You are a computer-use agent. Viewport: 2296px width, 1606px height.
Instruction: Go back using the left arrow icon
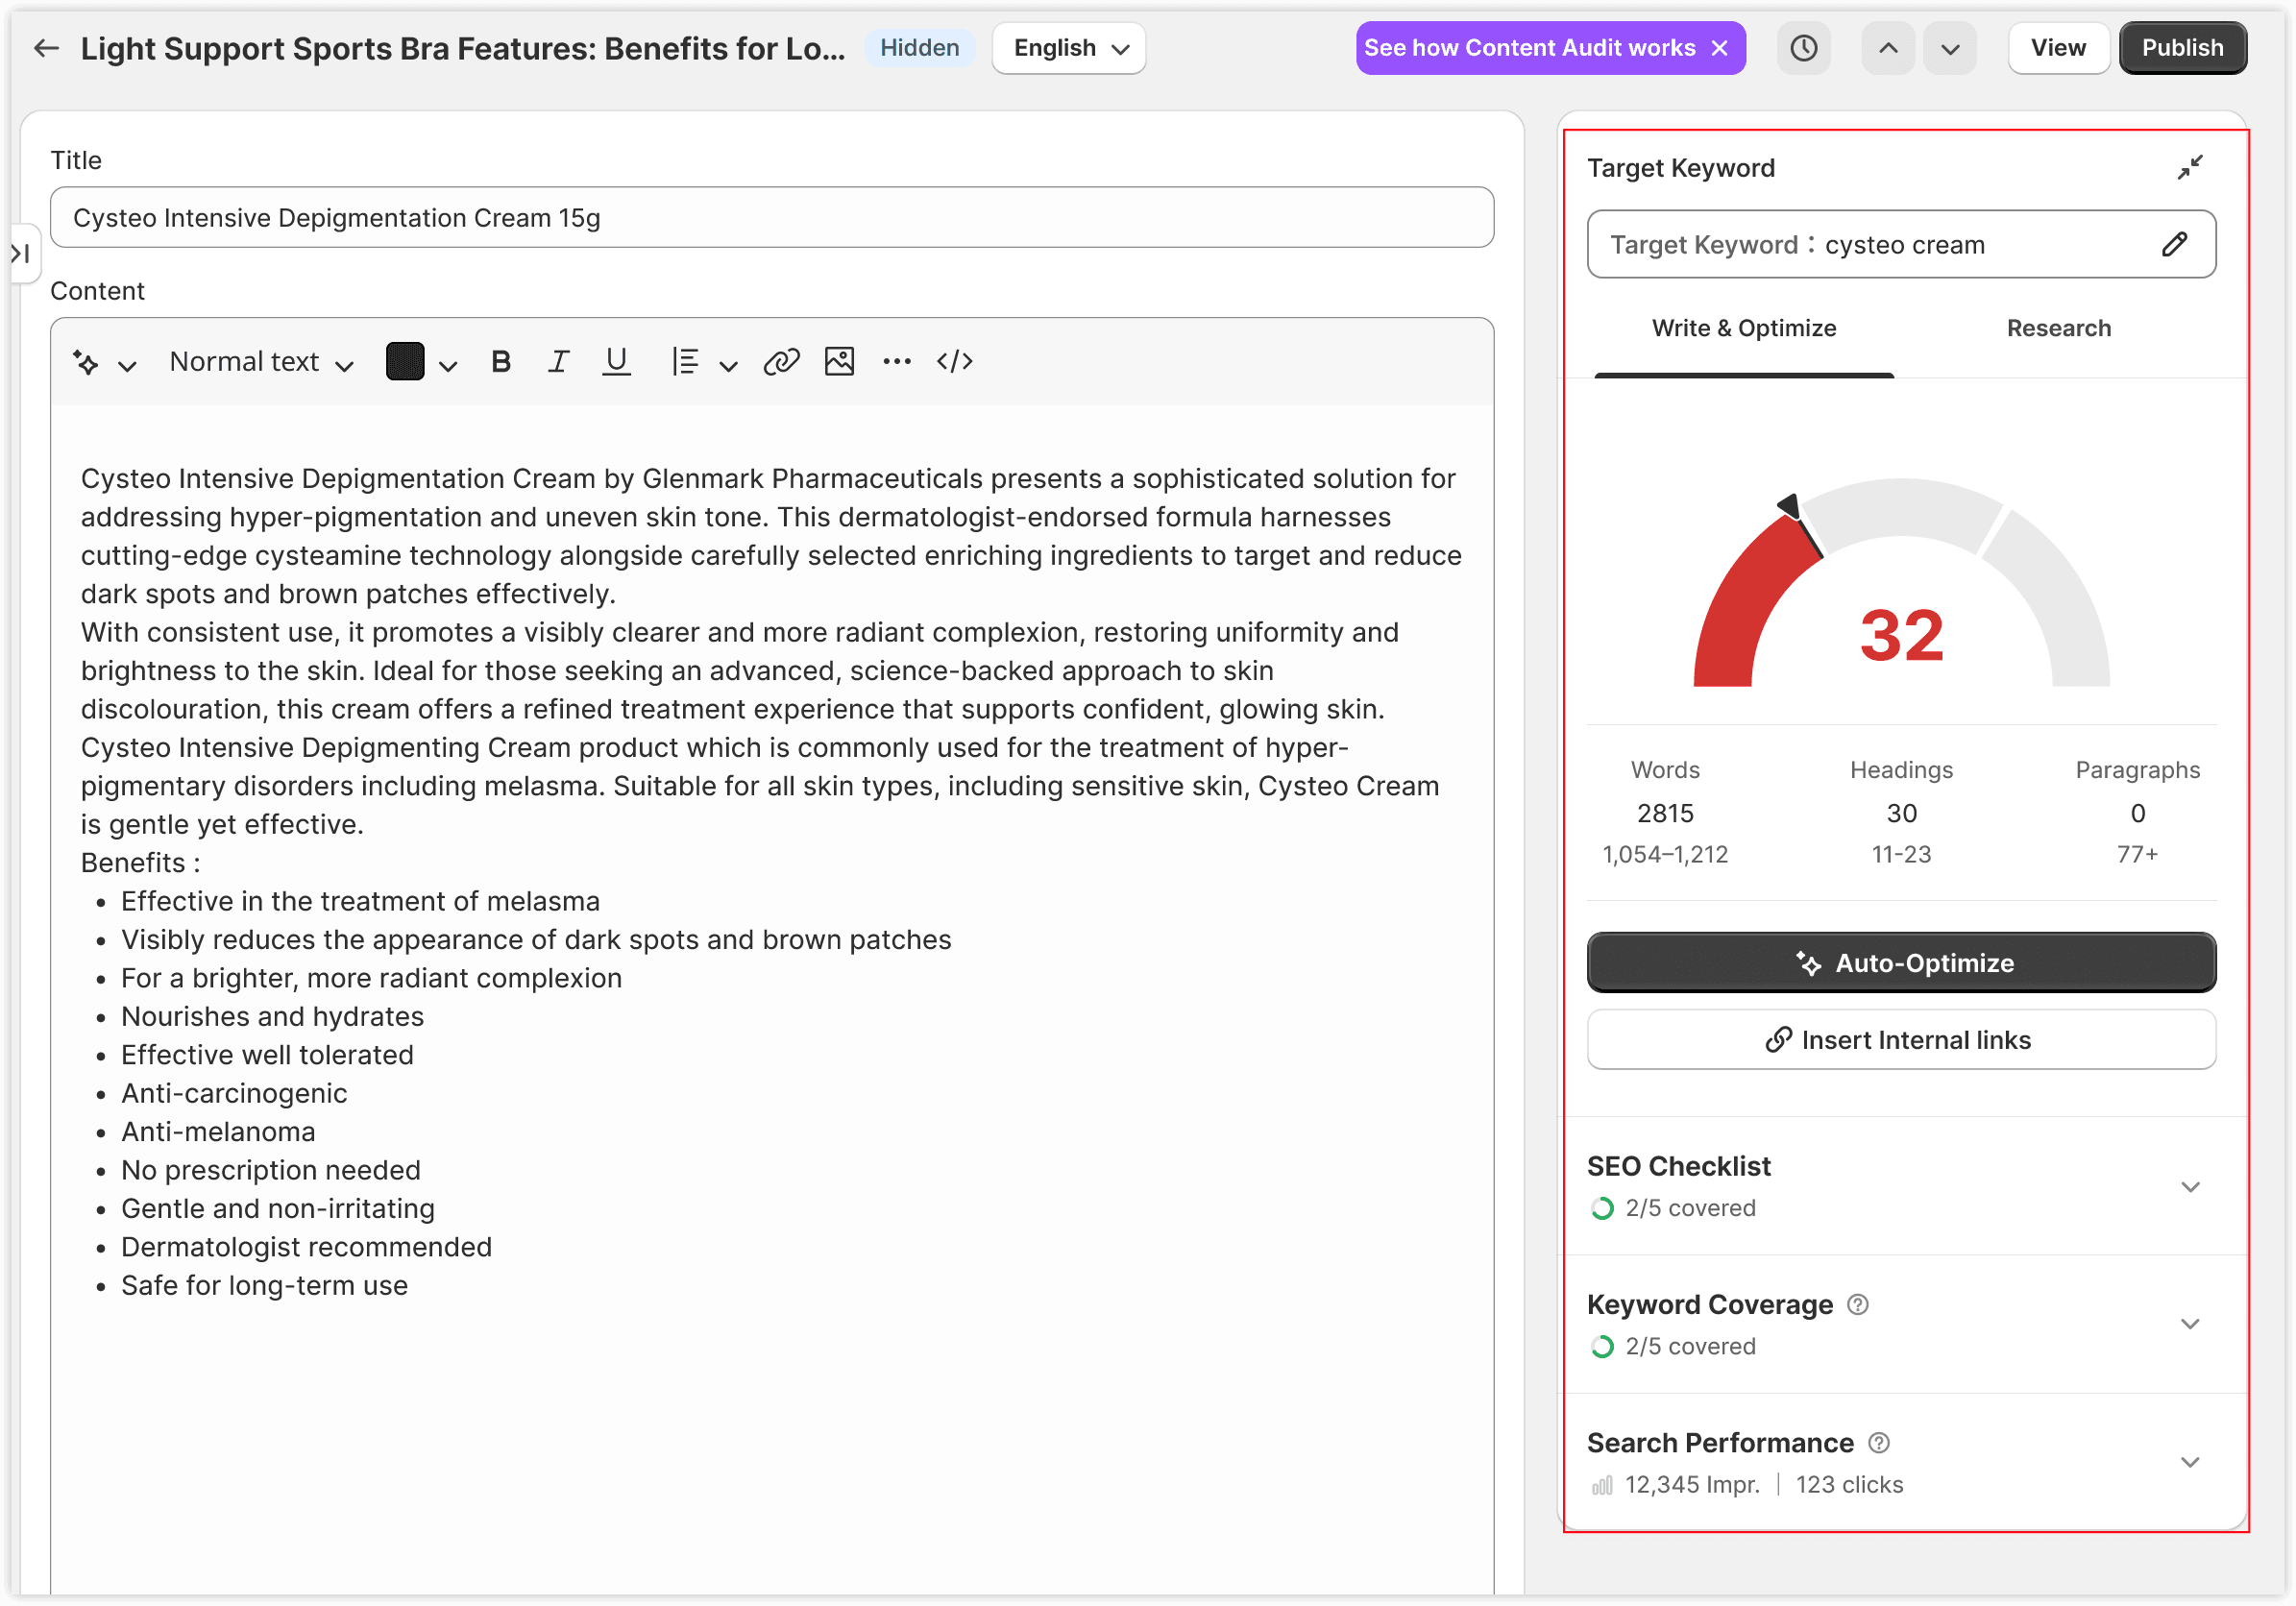click(46, 48)
